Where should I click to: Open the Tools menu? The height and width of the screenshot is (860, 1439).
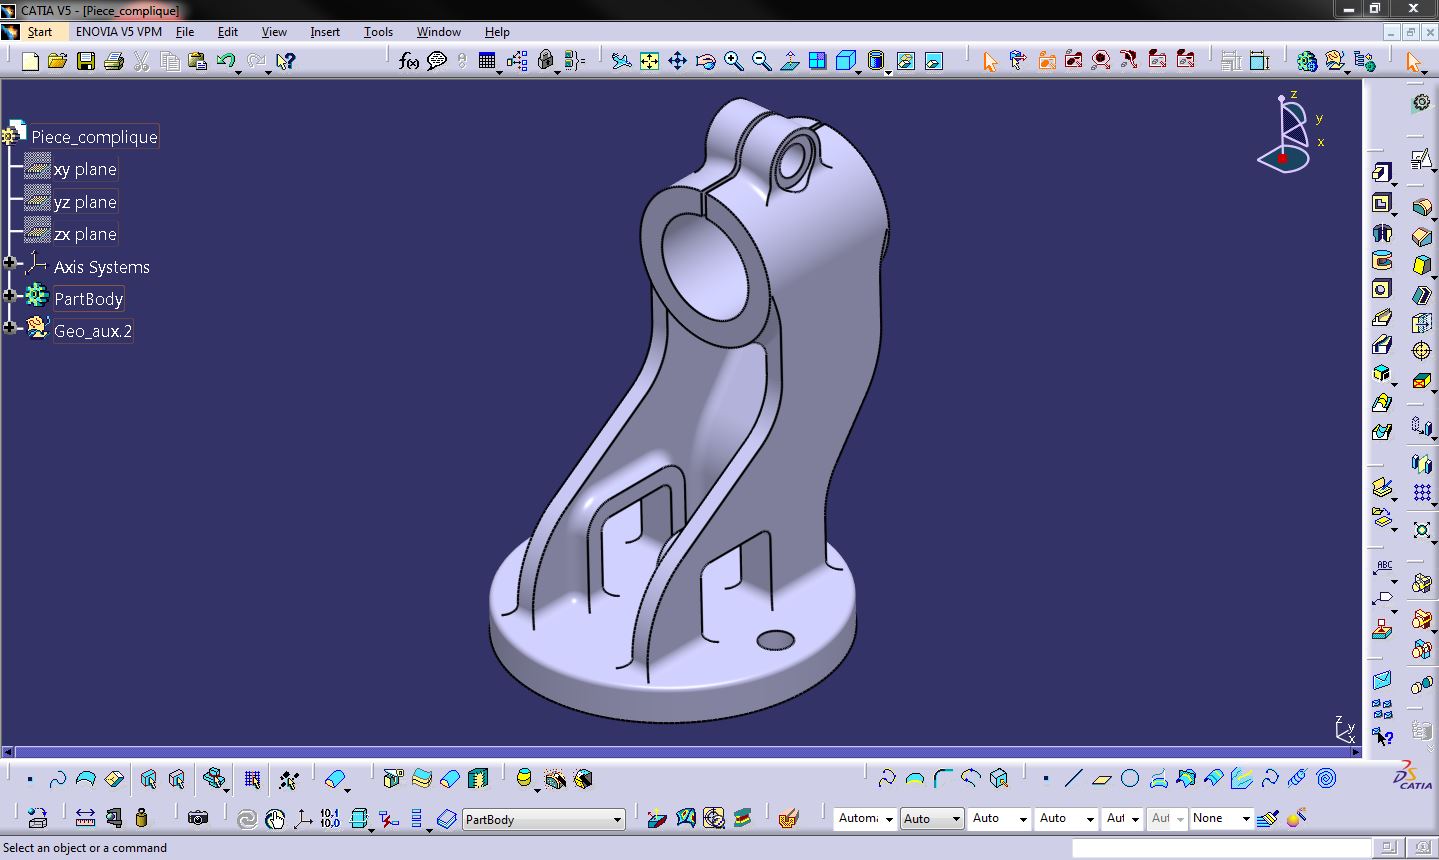378,32
